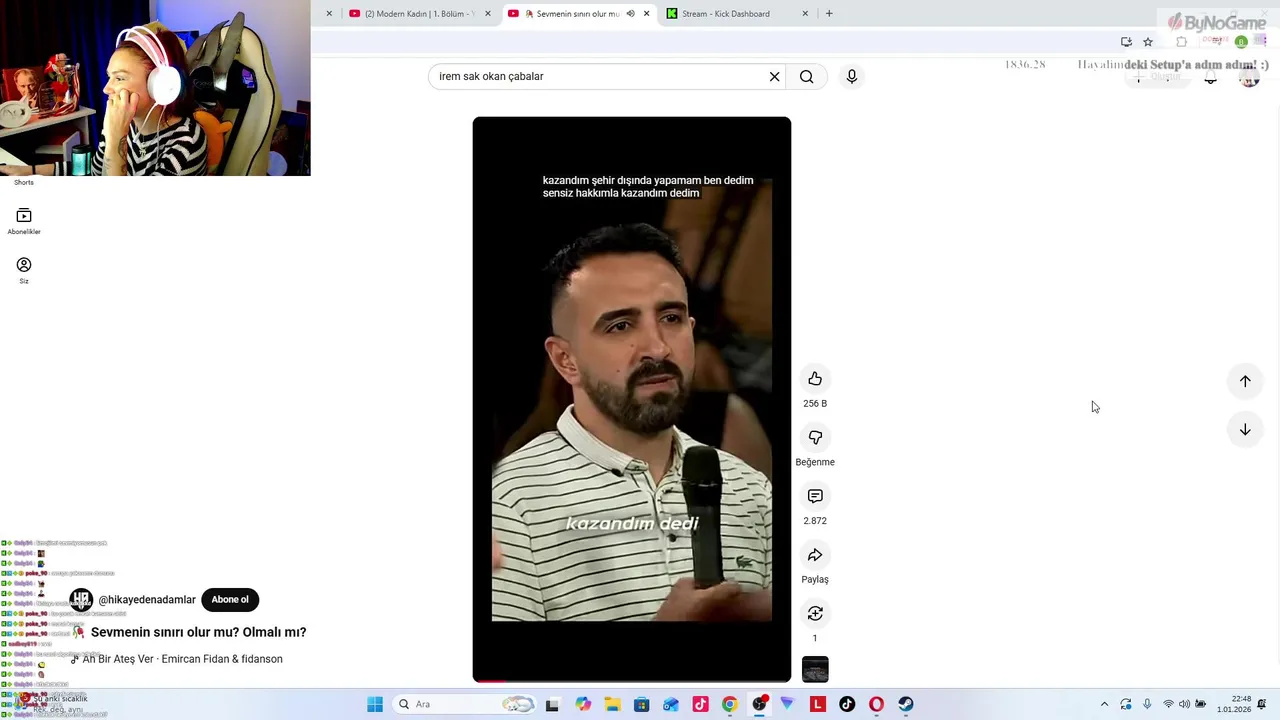
Task: Like the Short with thumbs-up icon
Action: click(815, 379)
